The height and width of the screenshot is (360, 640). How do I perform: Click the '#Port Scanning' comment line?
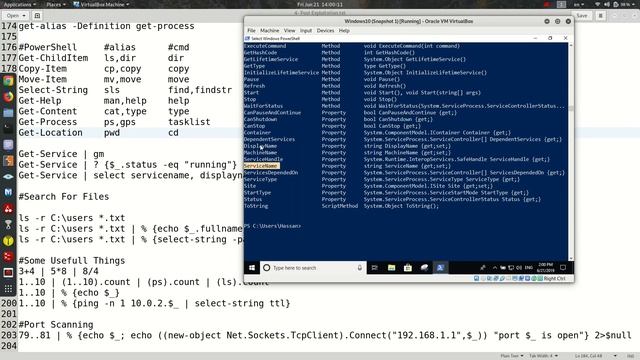pyautogui.click(x=56, y=325)
